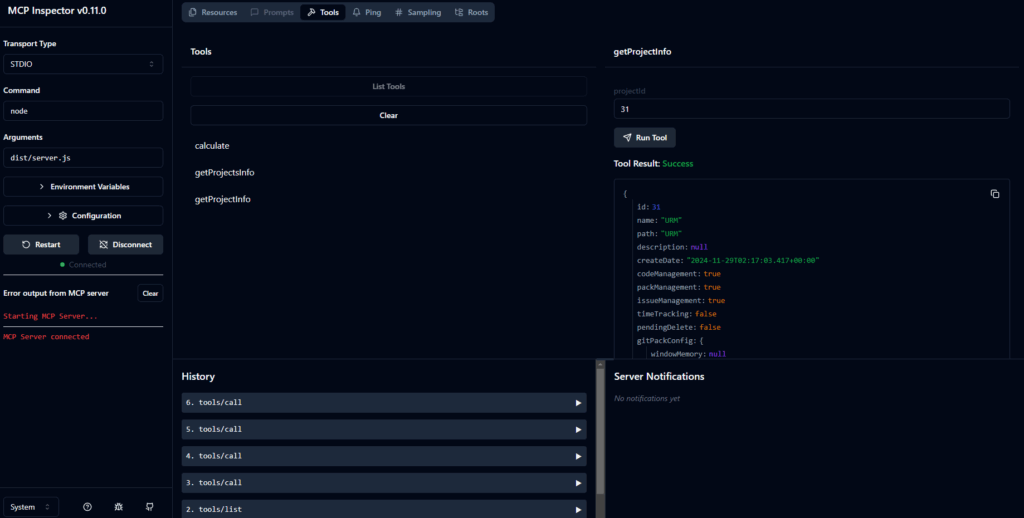1024x518 pixels.
Task: Select the Tools tab
Action: [323, 12]
